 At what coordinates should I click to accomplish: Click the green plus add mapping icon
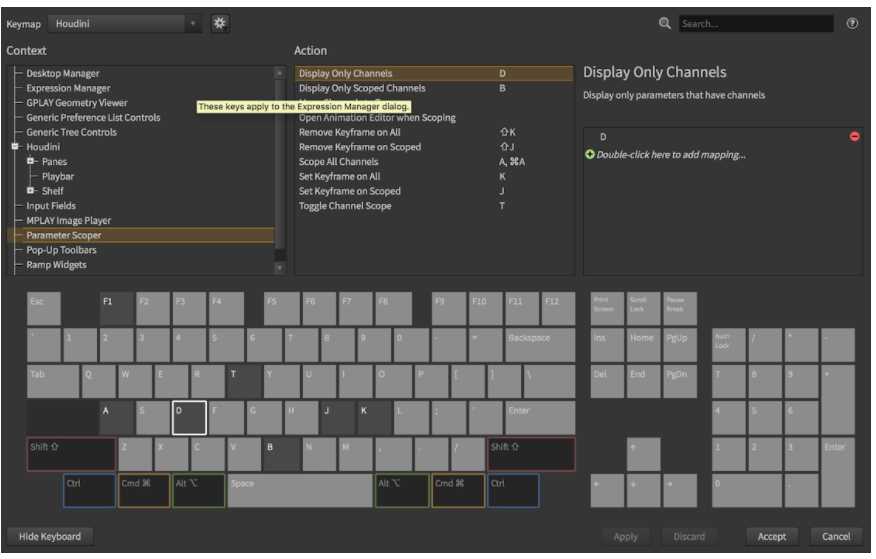pos(589,154)
